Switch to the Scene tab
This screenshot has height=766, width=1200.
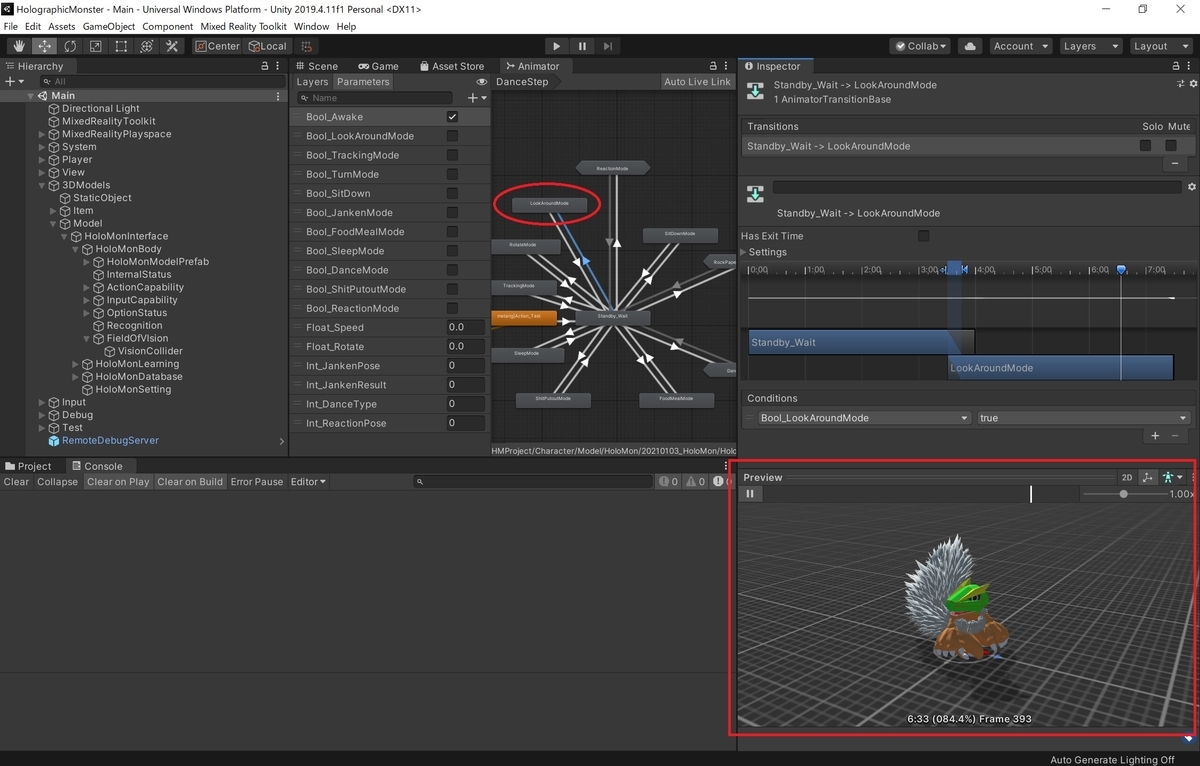[316, 66]
